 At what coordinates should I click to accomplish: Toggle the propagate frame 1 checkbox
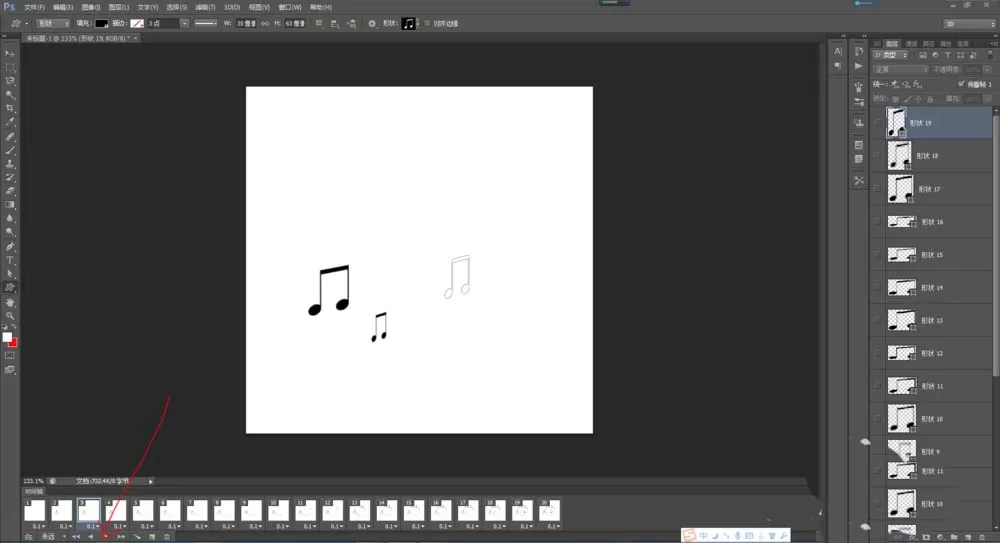coord(961,84)
